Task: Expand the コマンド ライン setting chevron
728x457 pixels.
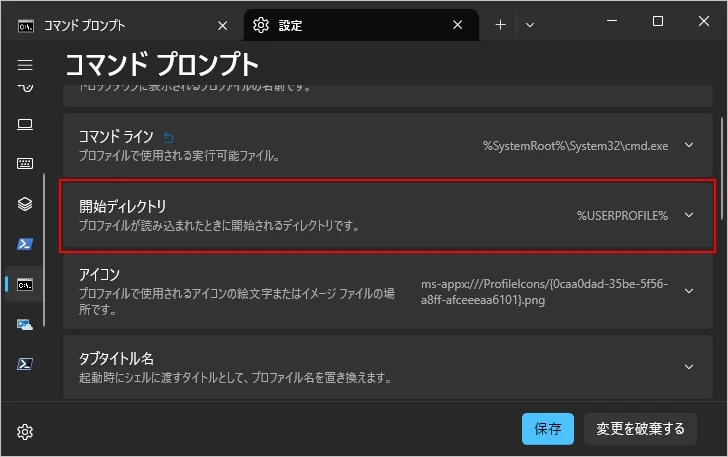Action: tap(689, 145)
